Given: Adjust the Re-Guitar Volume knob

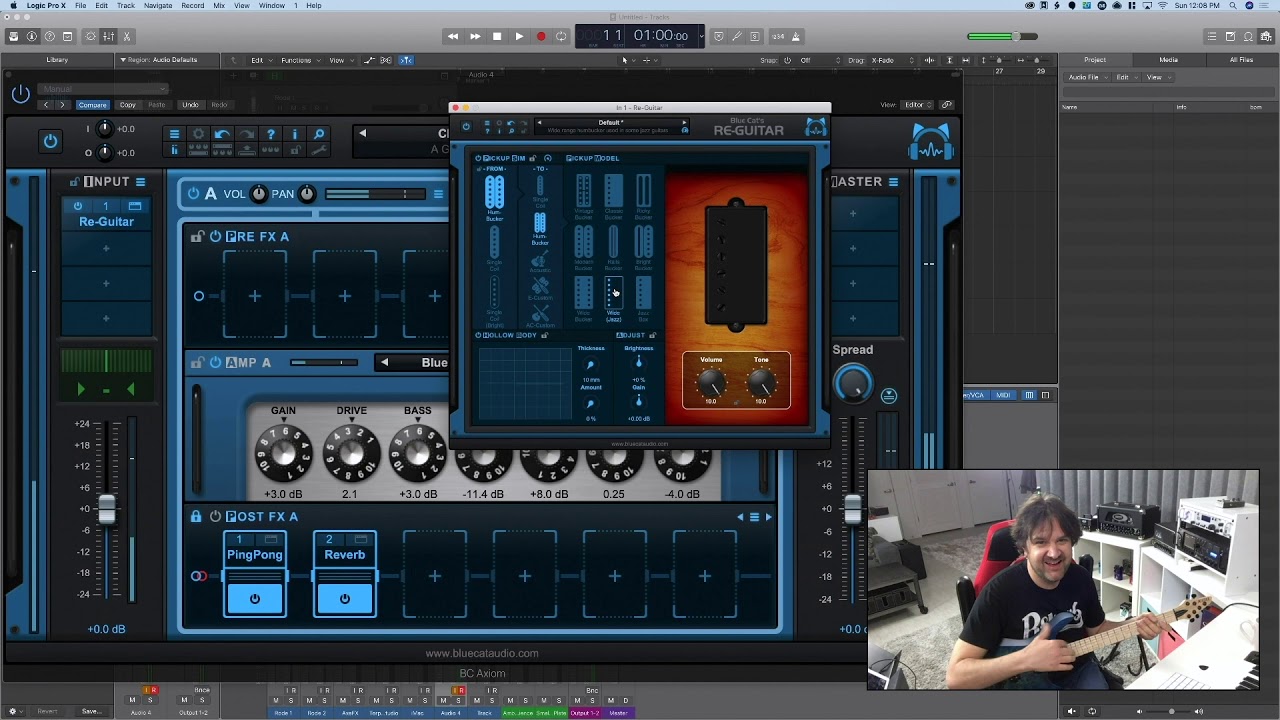Looking at the screenshot, I should 711,382.
